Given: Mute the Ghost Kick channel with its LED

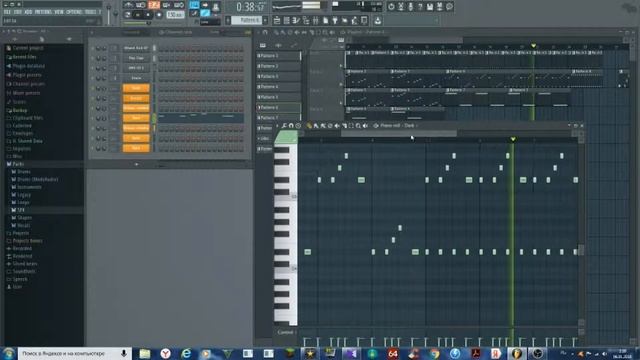Looking at the screenshot, I should 93,48.
